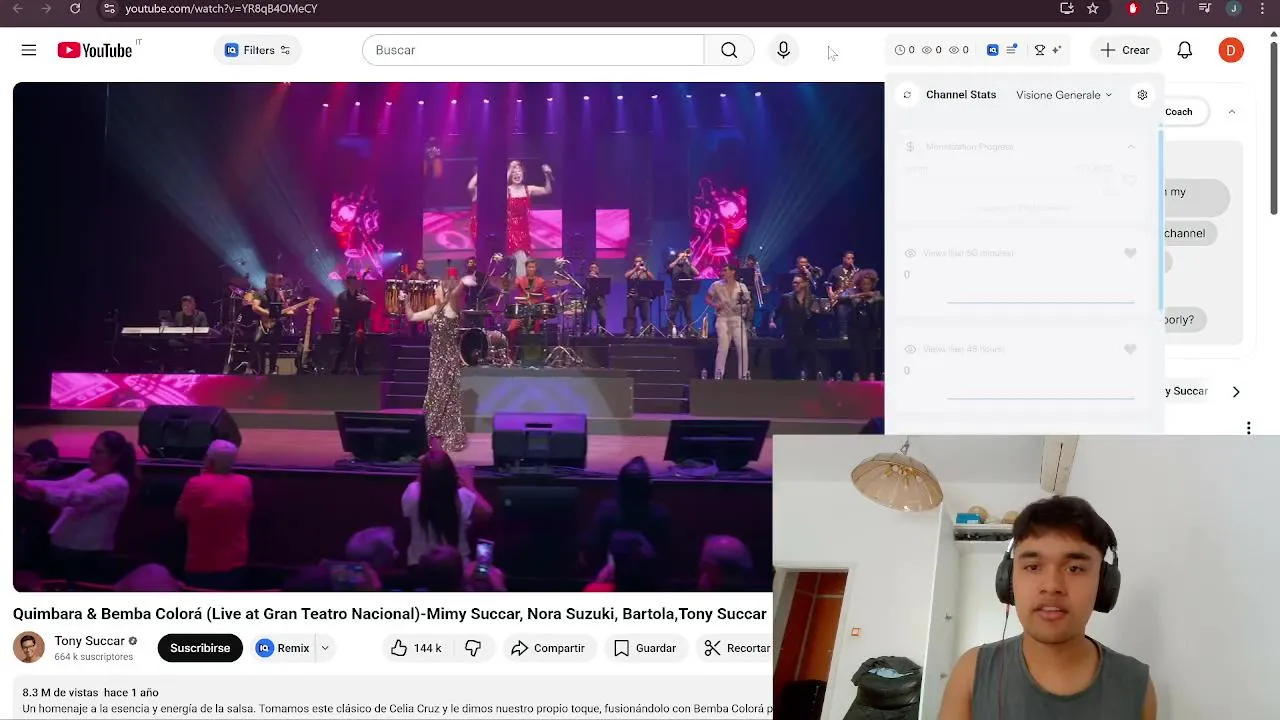Click the search magnifier button
The height and width of the screenshot is (720, 1280).
[x=729, y=50]
